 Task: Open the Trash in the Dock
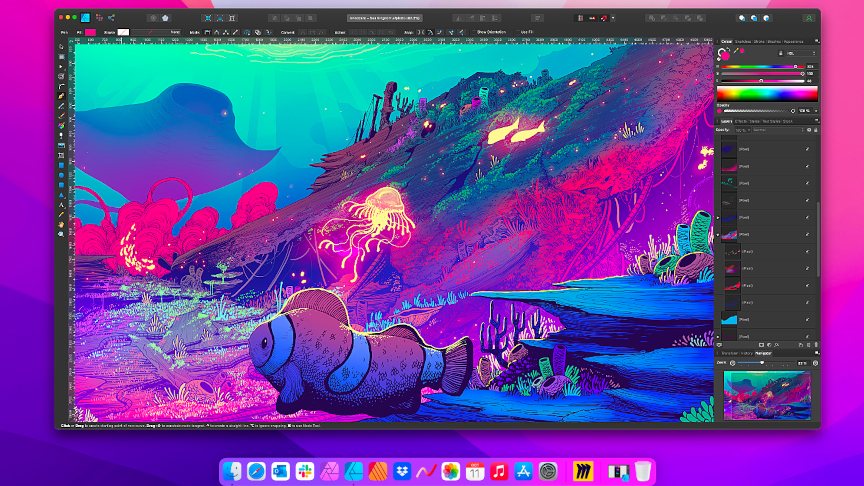click(643, 472)
